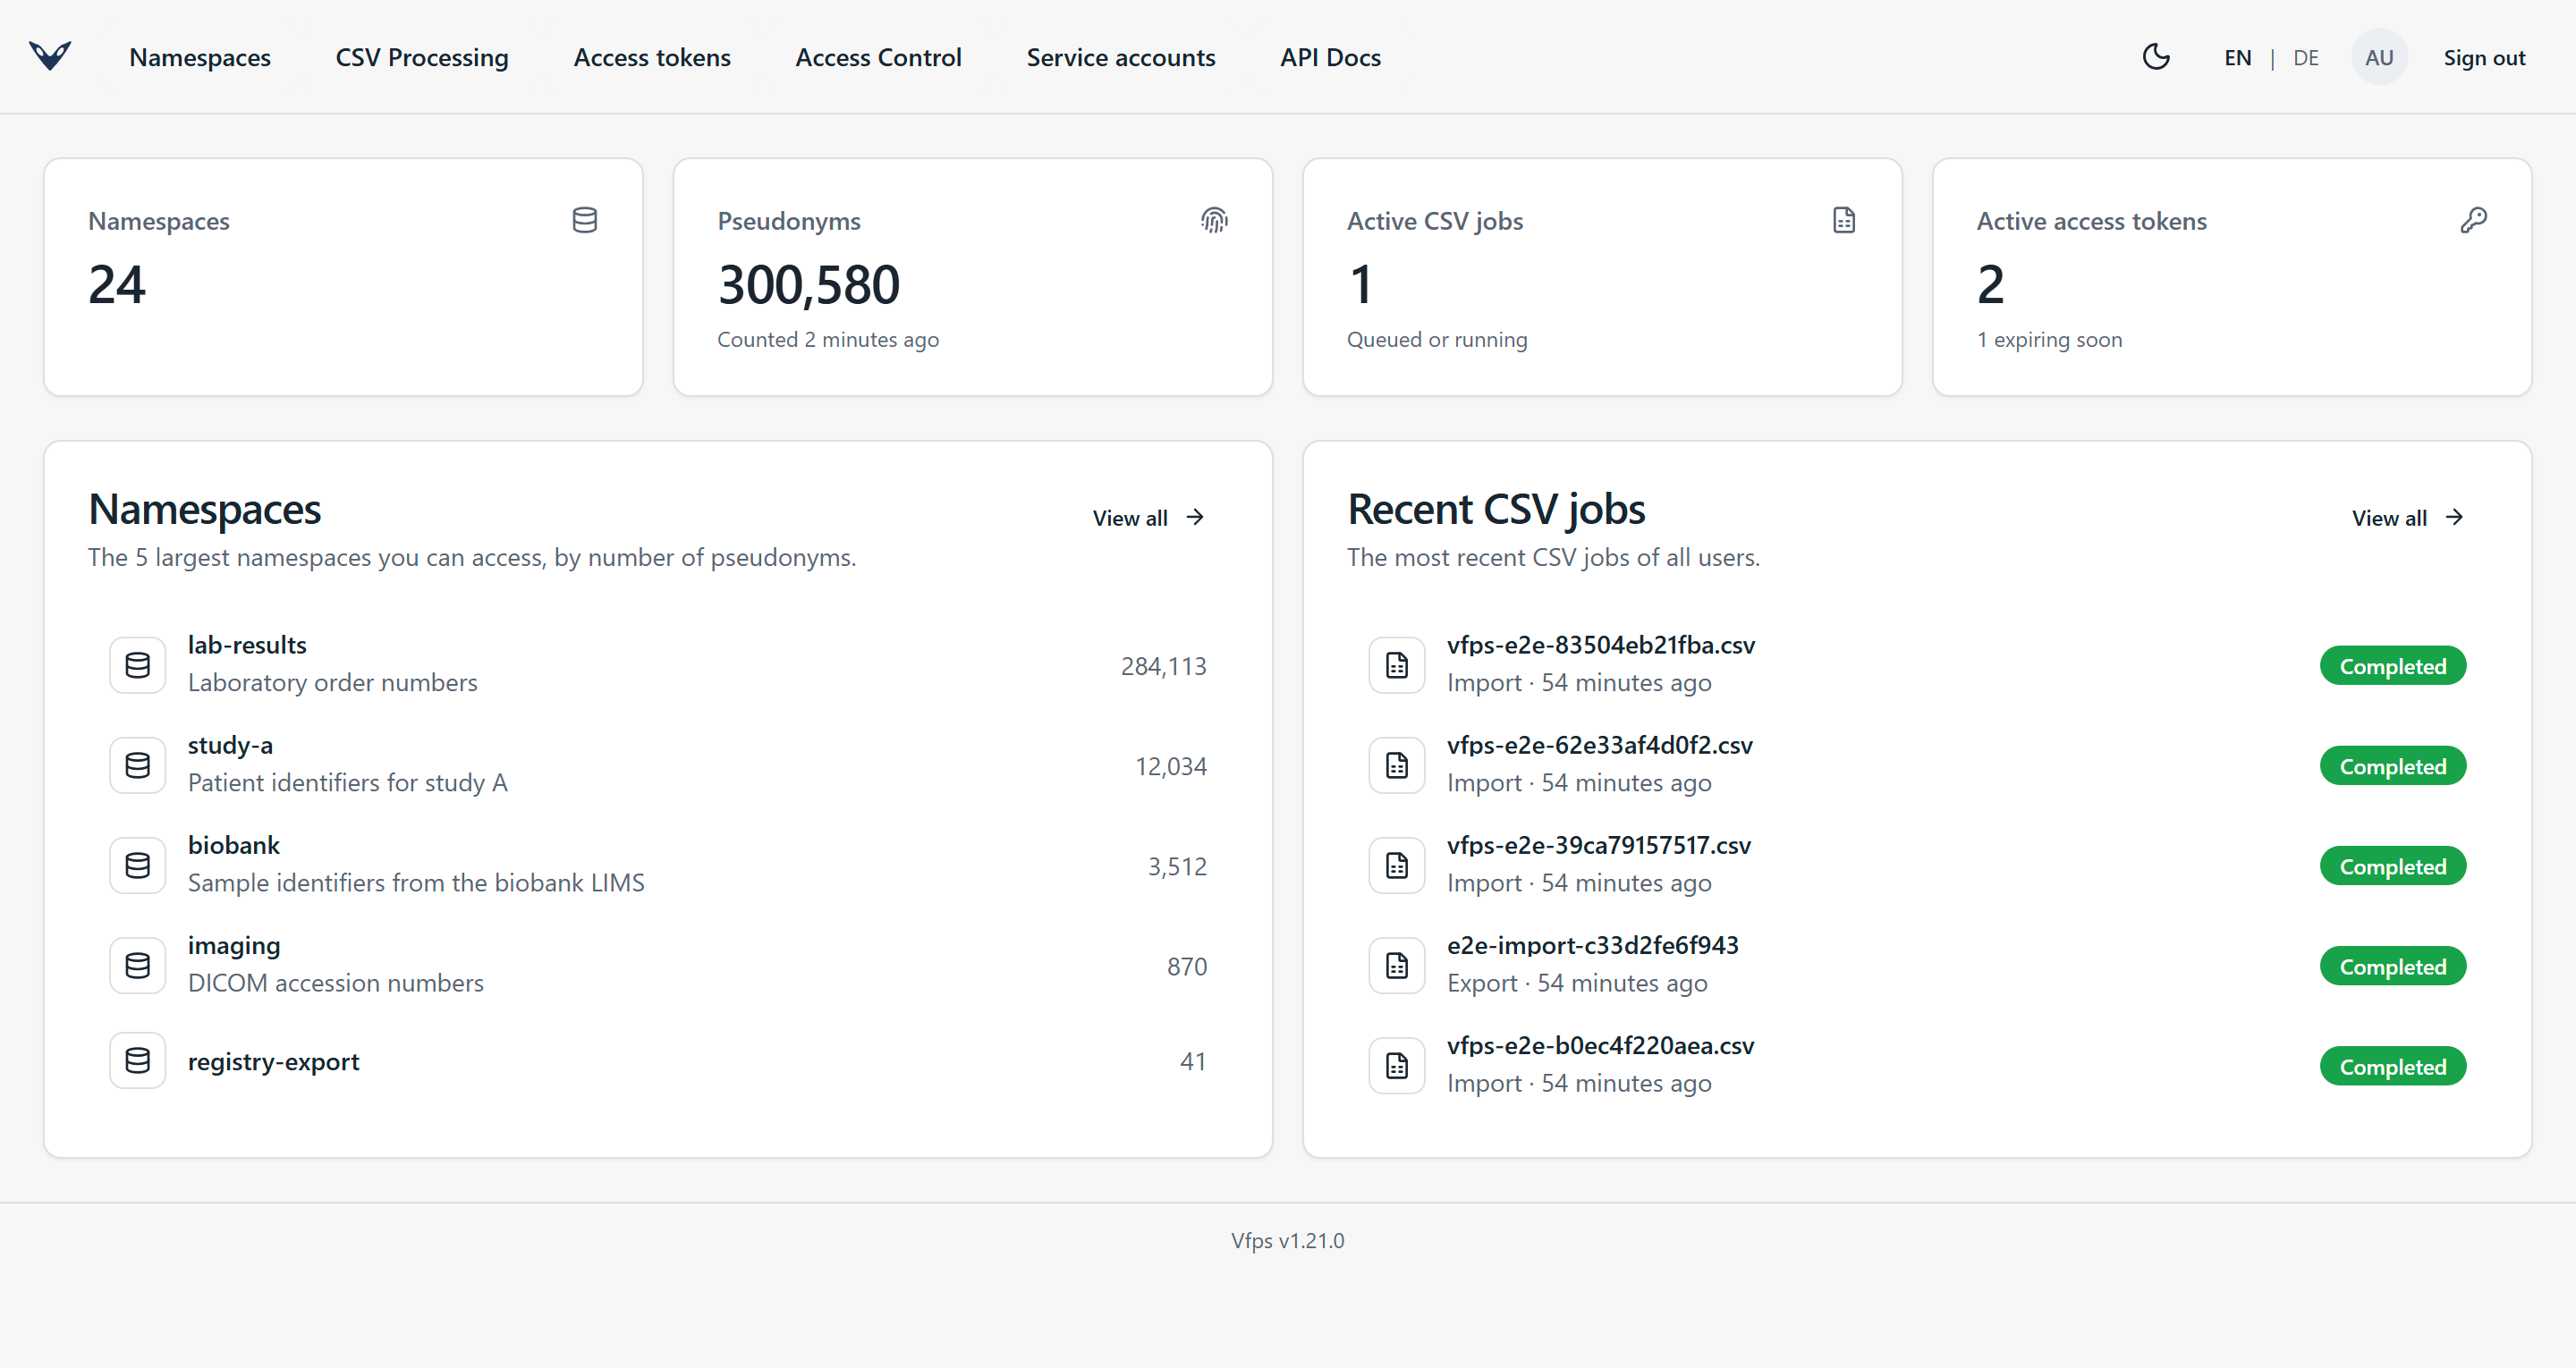View all in the Namespaces panel
The image size is (2576, 1368).
[1148, 517]
